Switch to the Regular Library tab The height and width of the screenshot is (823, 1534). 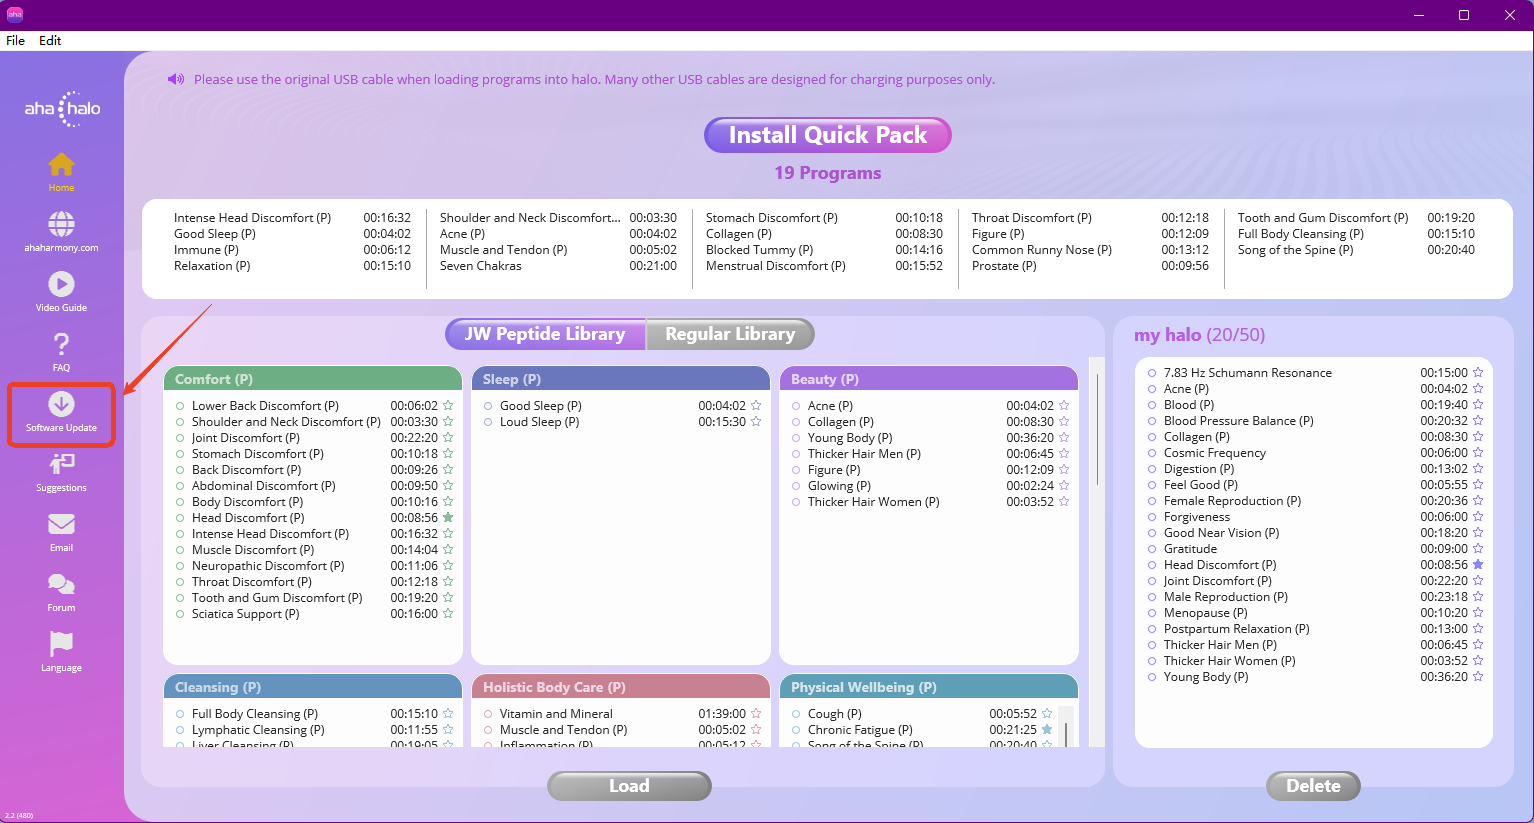click(x=730, y=334)
